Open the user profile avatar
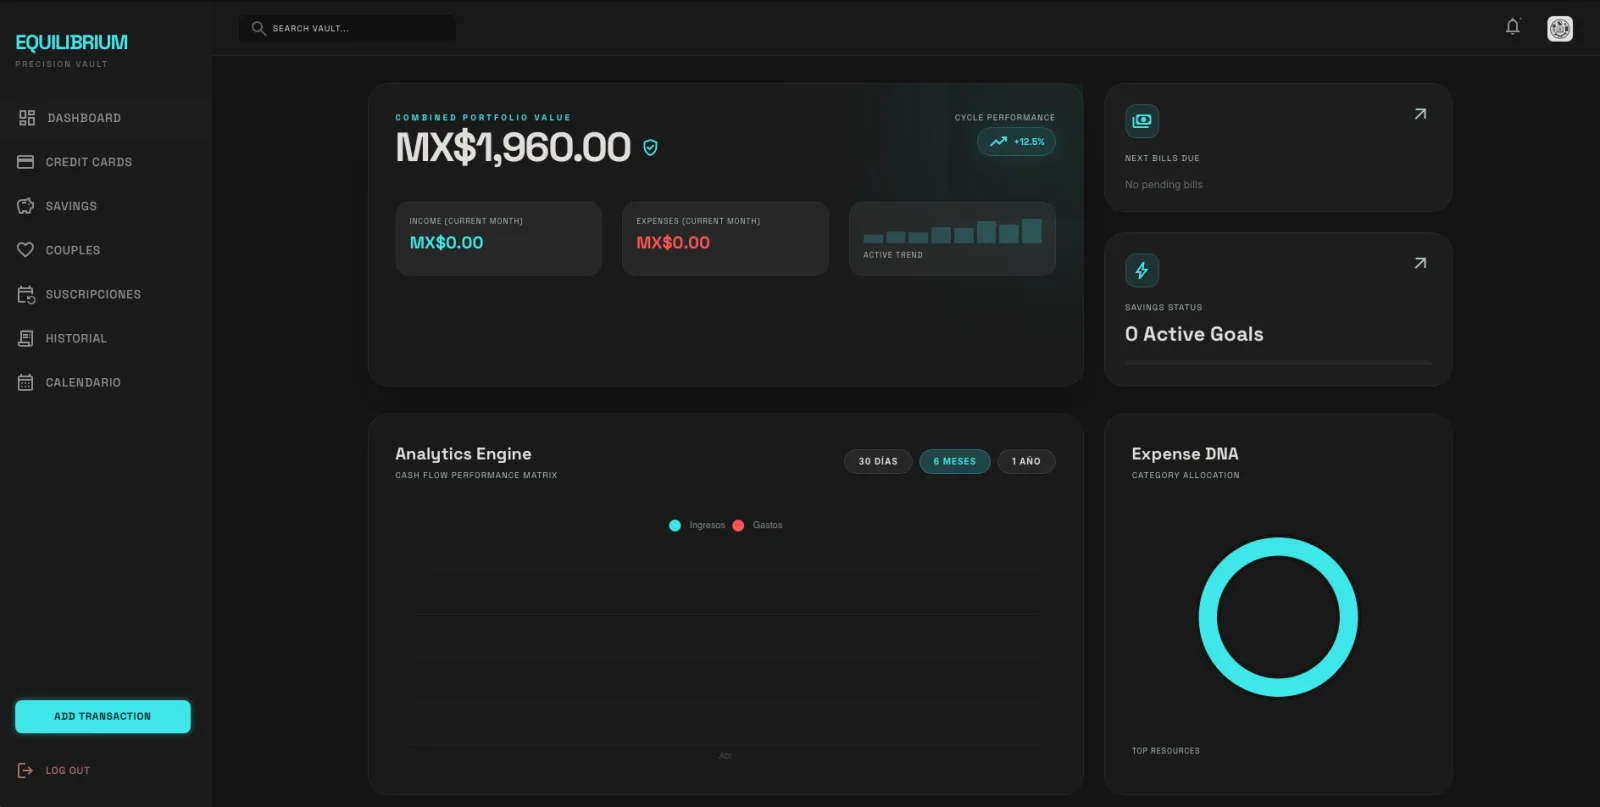The width and height of the screenshot is (1600, 807). [x=1560, y=28]
